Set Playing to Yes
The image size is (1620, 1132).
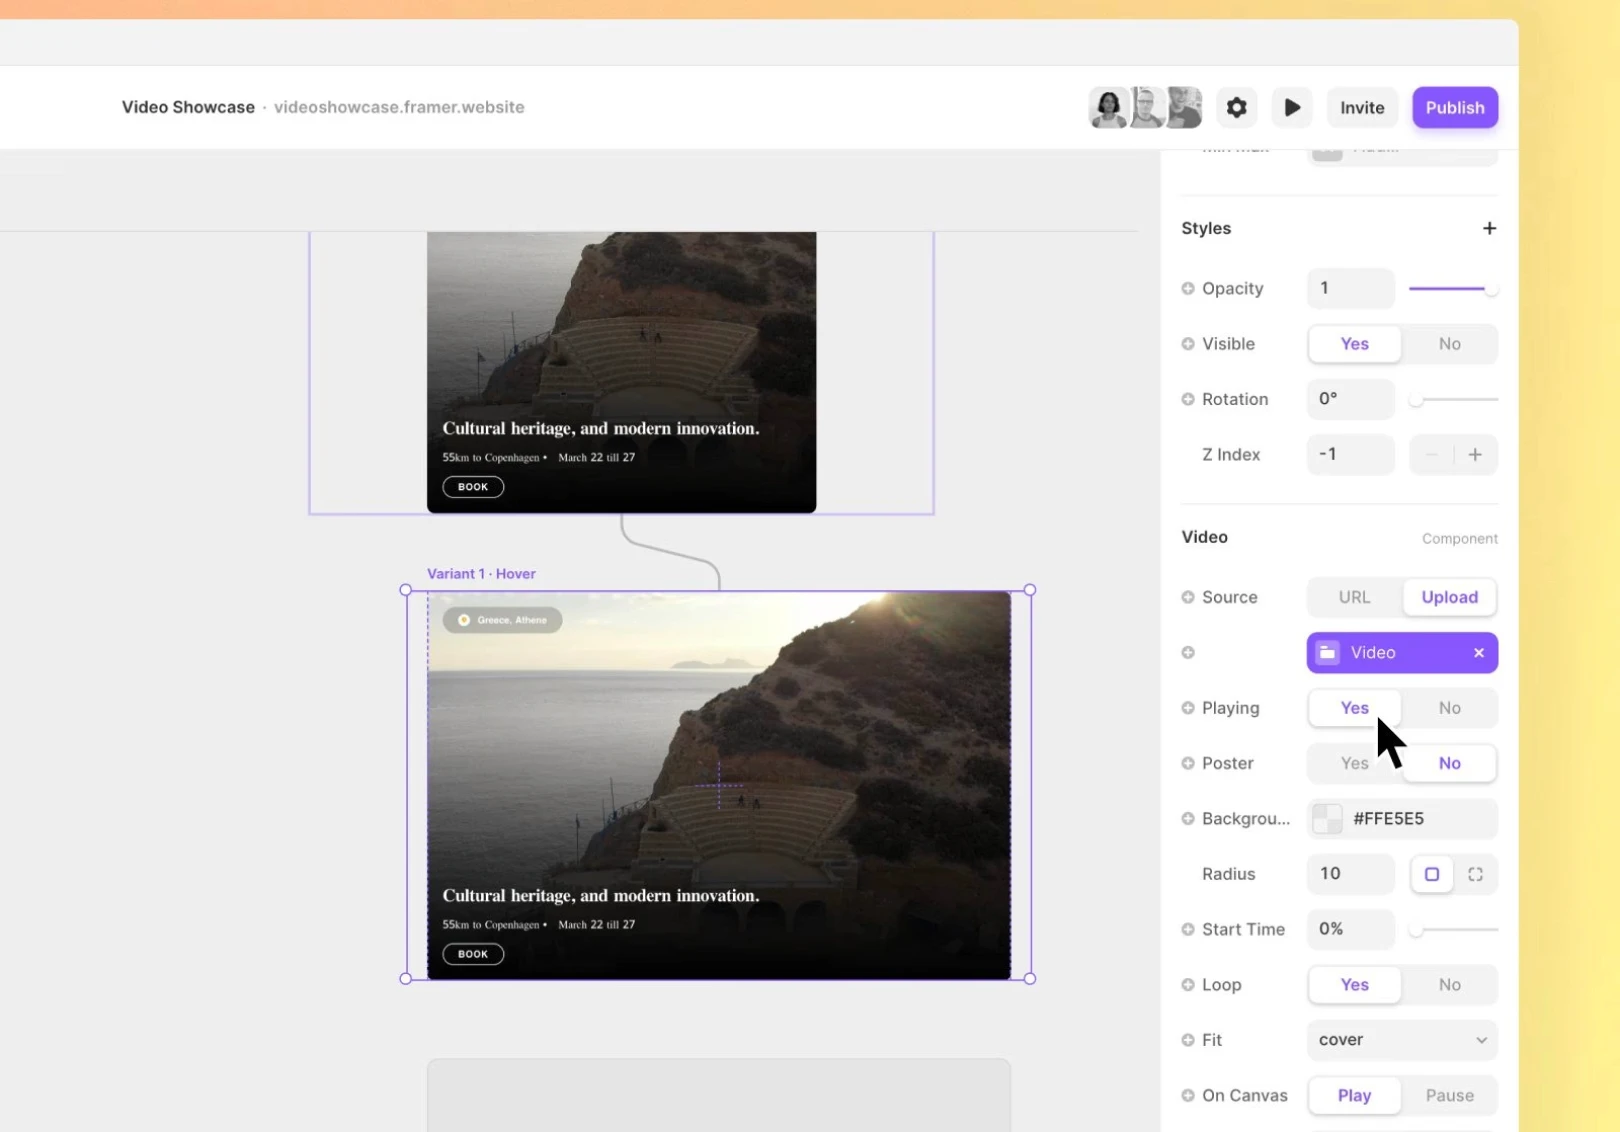point(1355,708)
